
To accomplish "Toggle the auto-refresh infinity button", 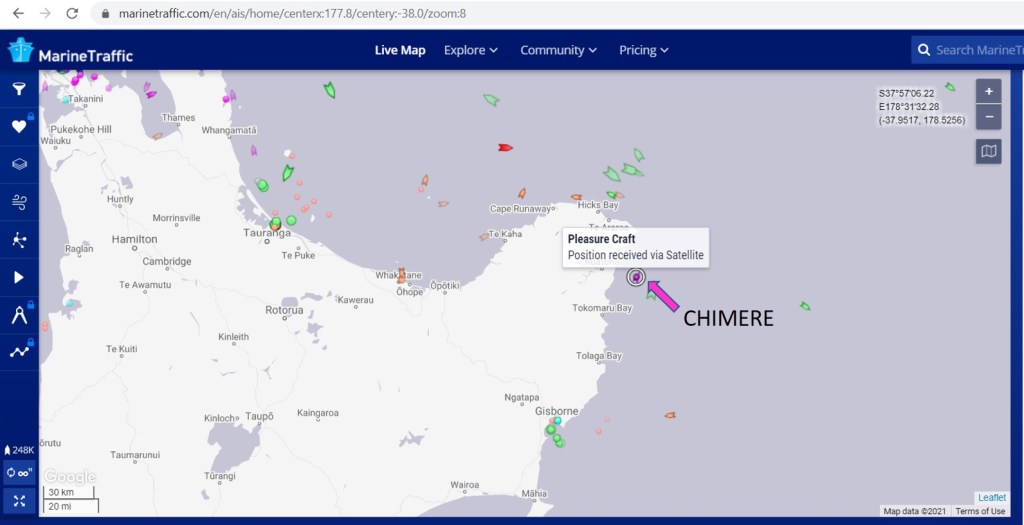I will [19, 473].
